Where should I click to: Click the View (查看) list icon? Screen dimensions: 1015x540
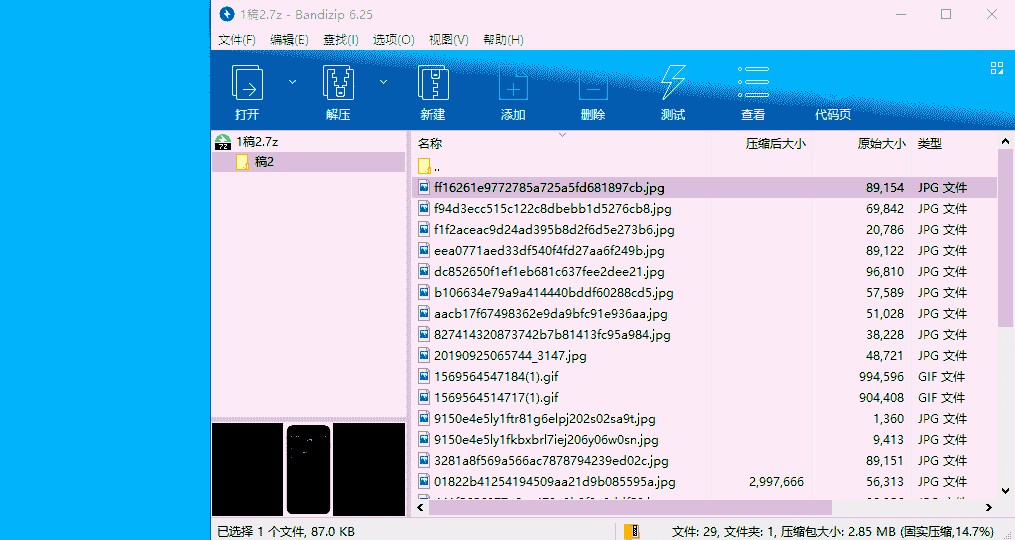pos(753,82)
